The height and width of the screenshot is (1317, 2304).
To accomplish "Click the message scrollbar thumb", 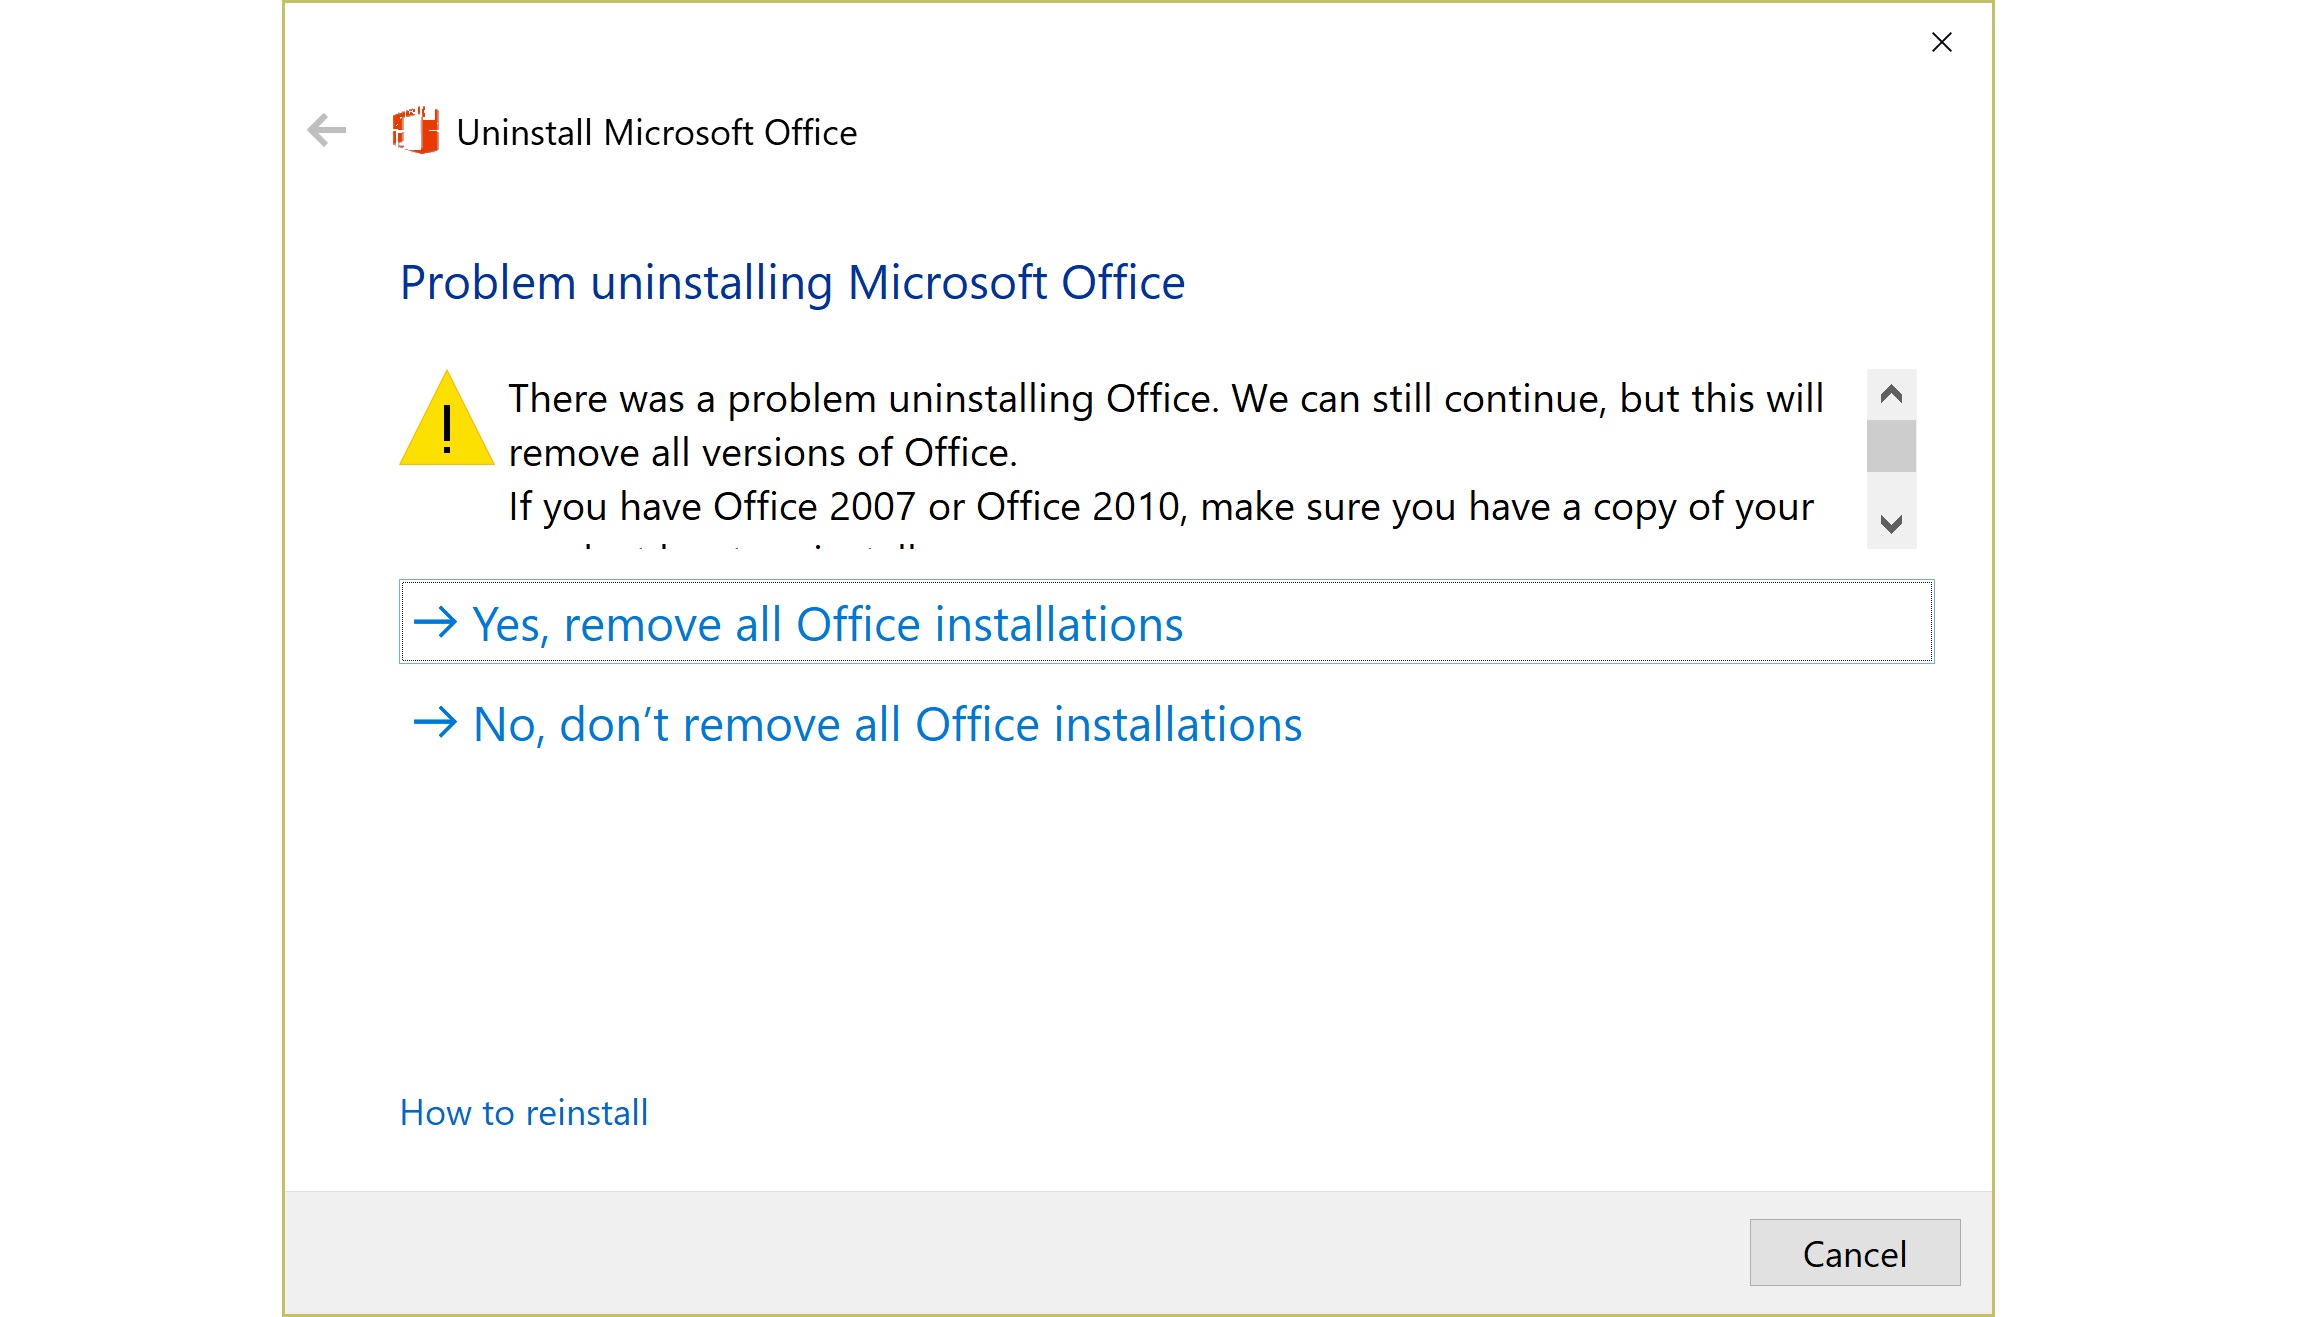I will coord(1890,446).
